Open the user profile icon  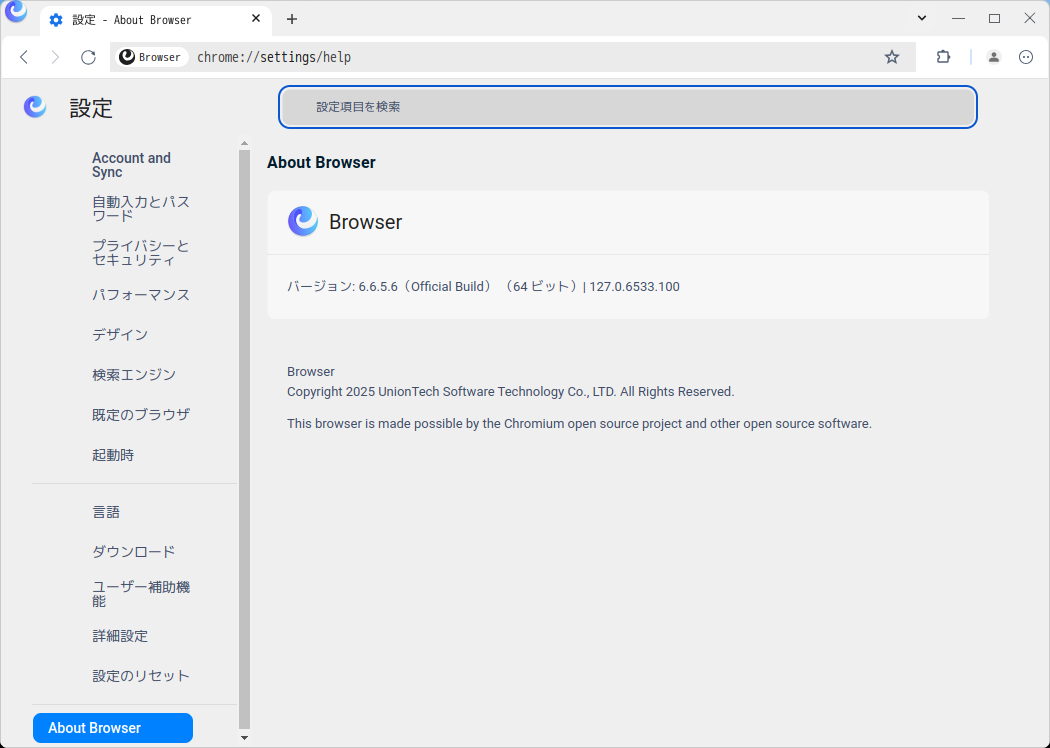pos(993,57)
